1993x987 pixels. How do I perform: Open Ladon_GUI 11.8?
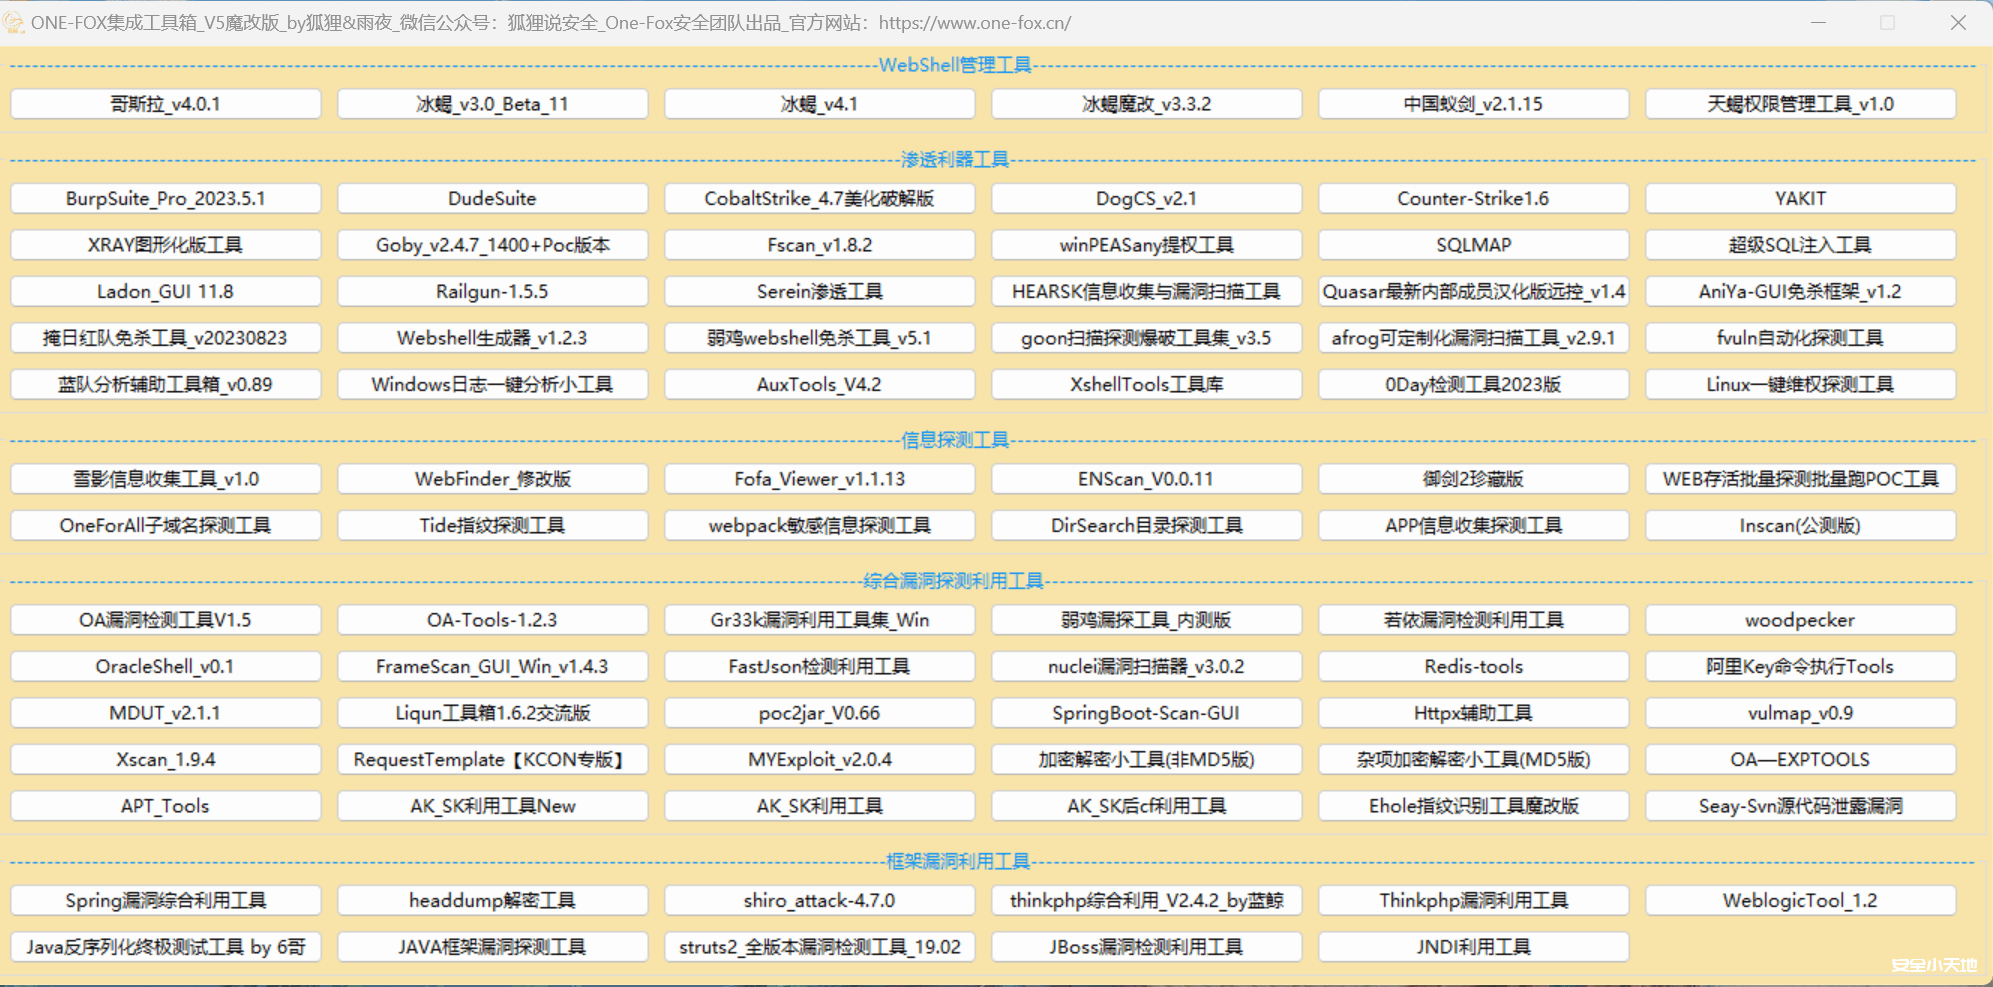(165, 291)
